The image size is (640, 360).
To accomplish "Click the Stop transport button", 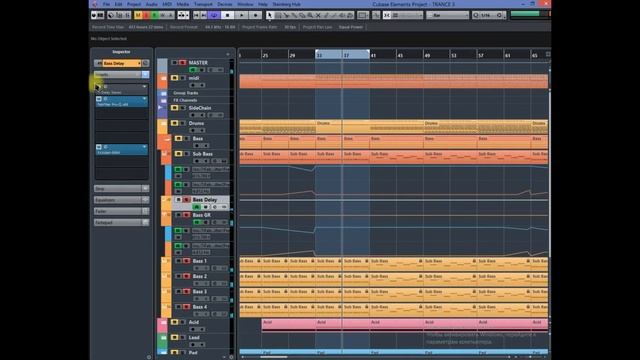I will tap(227, 15).
